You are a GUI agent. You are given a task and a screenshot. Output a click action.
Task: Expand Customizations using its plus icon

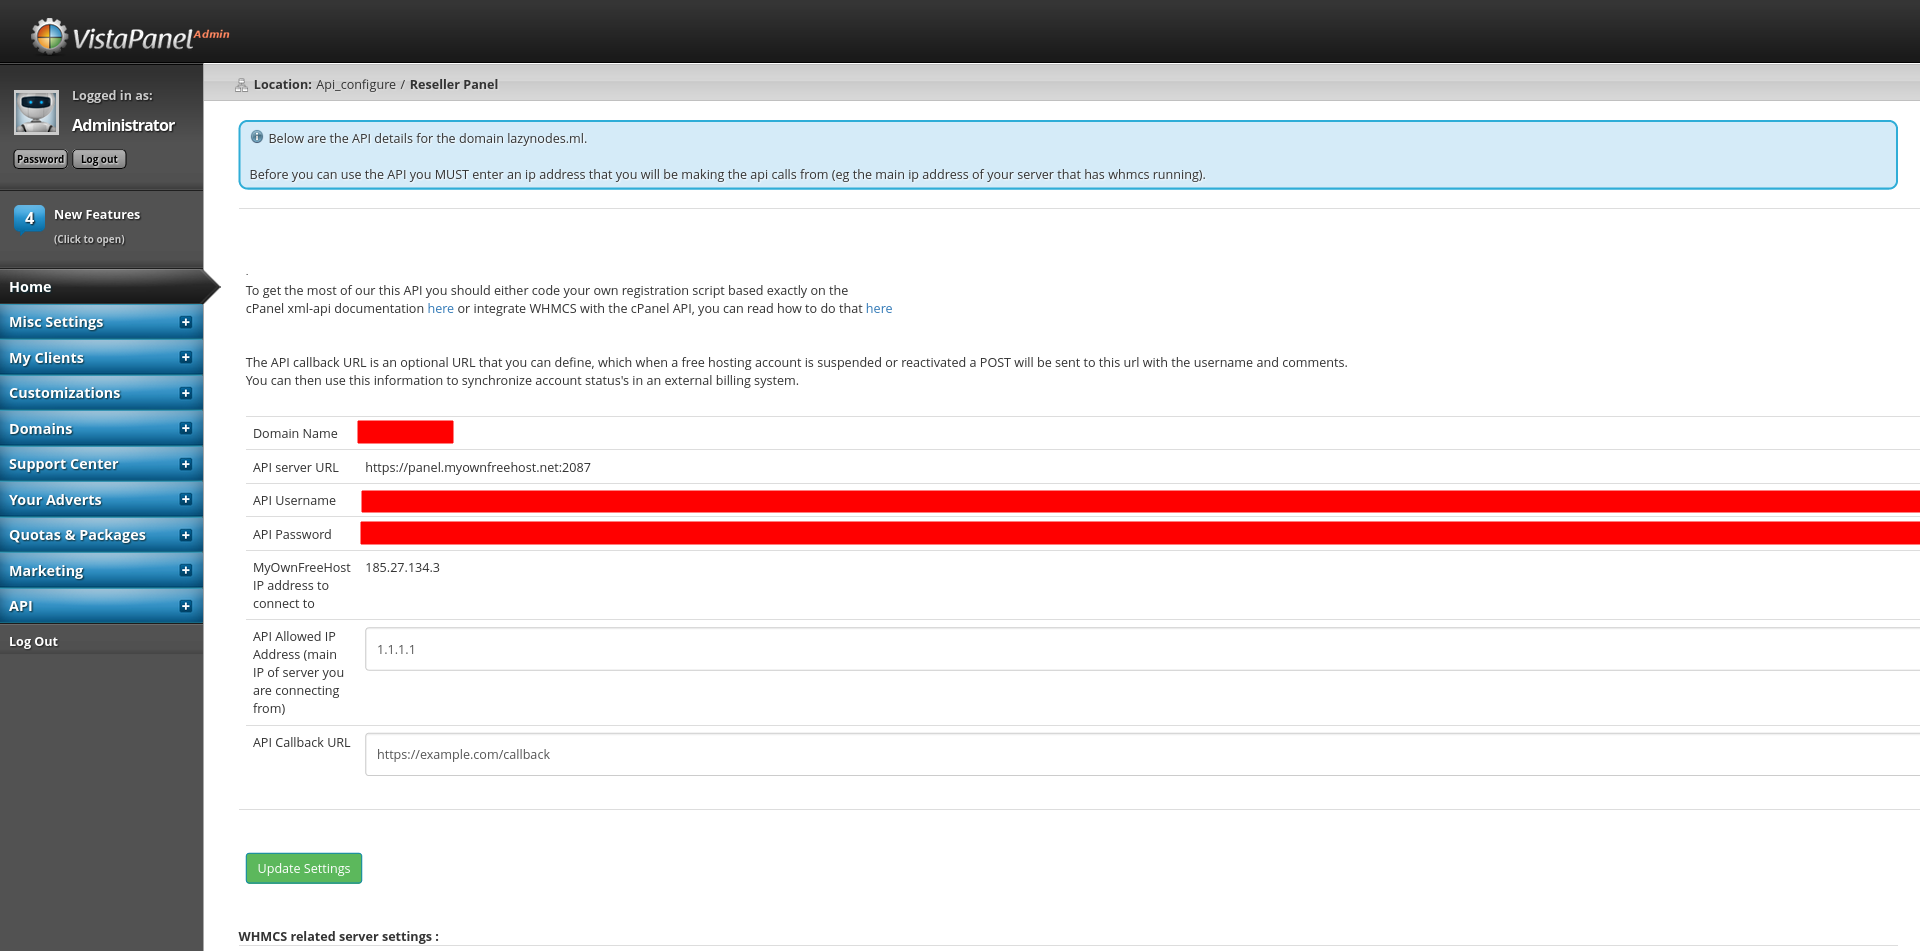(185, 393)
